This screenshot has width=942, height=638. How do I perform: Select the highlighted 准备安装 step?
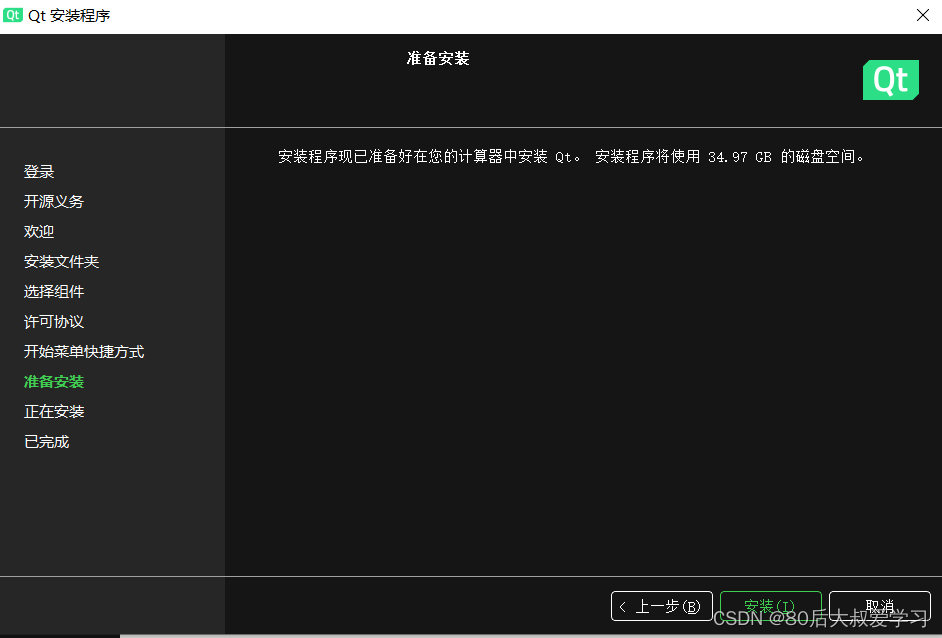(53, 381)
